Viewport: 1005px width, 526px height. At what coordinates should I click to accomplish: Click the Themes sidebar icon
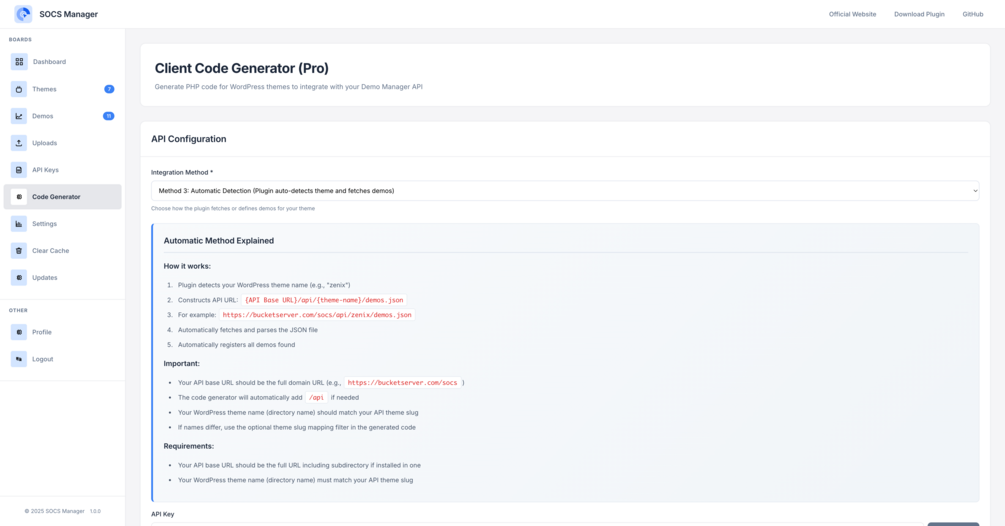click(x=19, y=89)
